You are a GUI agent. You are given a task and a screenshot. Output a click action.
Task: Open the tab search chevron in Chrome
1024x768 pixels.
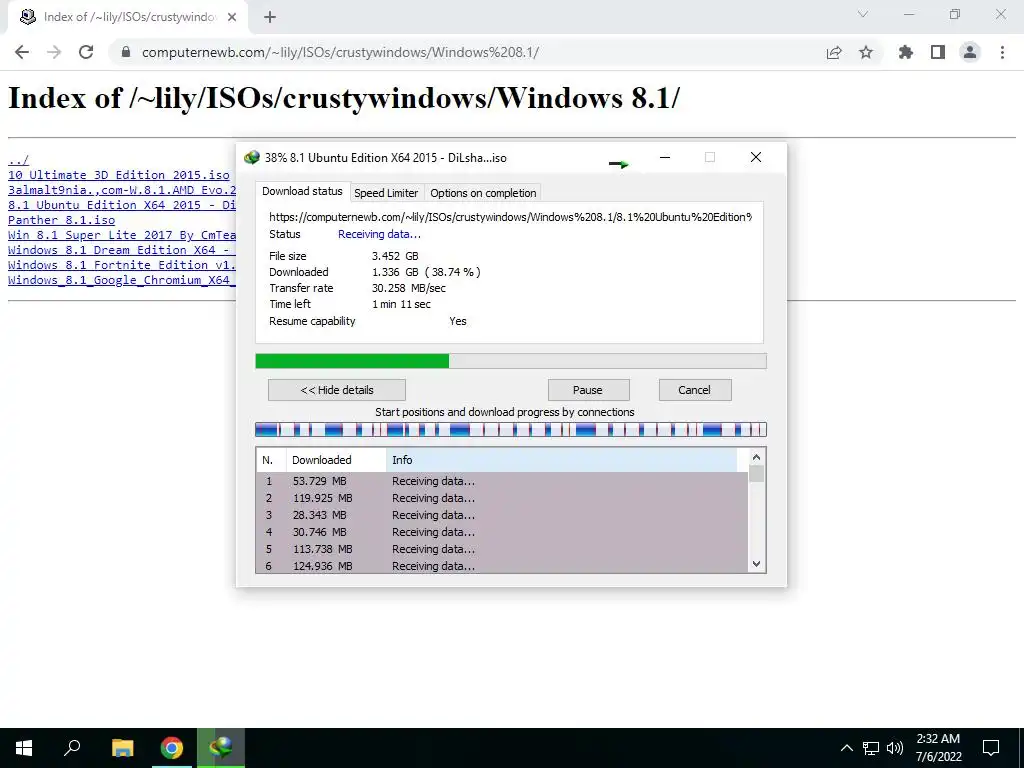(x=863, y=14)
